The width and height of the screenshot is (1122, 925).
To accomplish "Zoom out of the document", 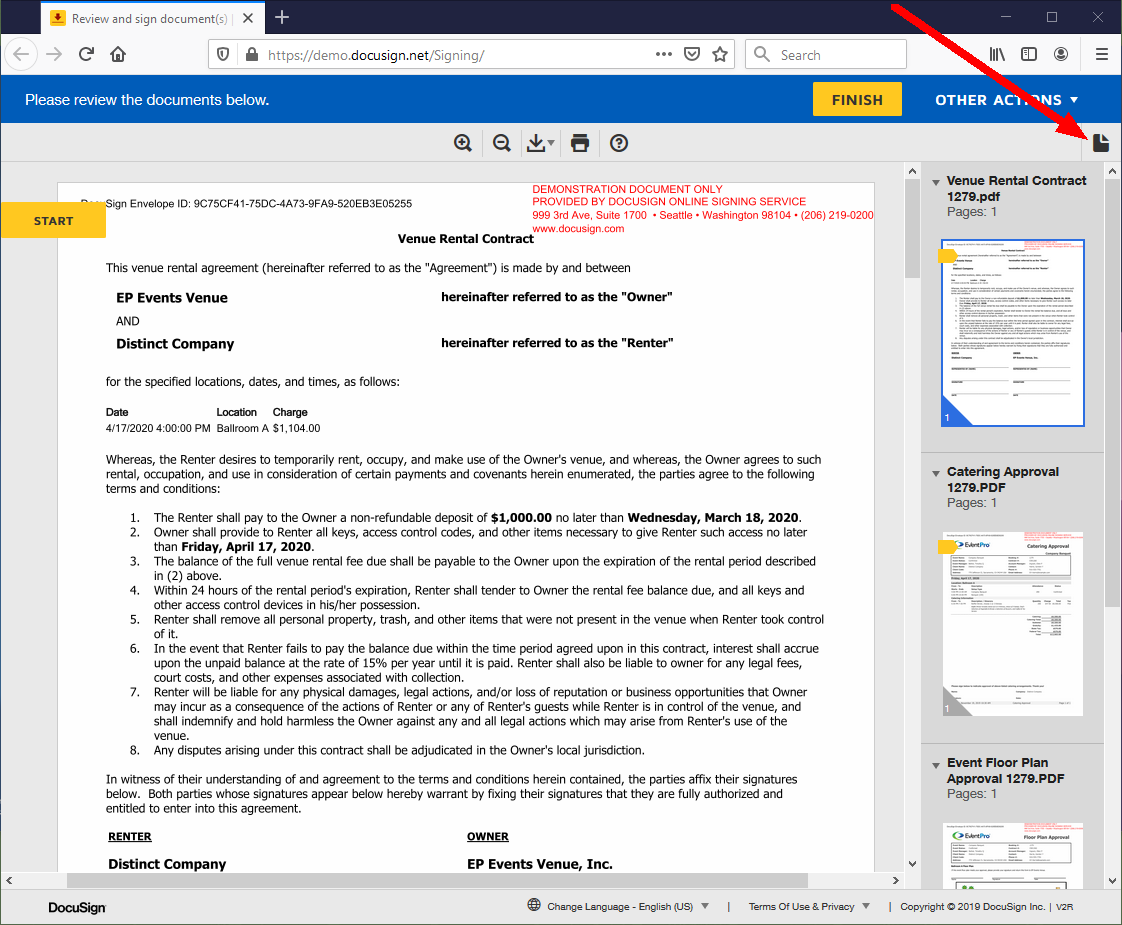I will tap(502, 143).
